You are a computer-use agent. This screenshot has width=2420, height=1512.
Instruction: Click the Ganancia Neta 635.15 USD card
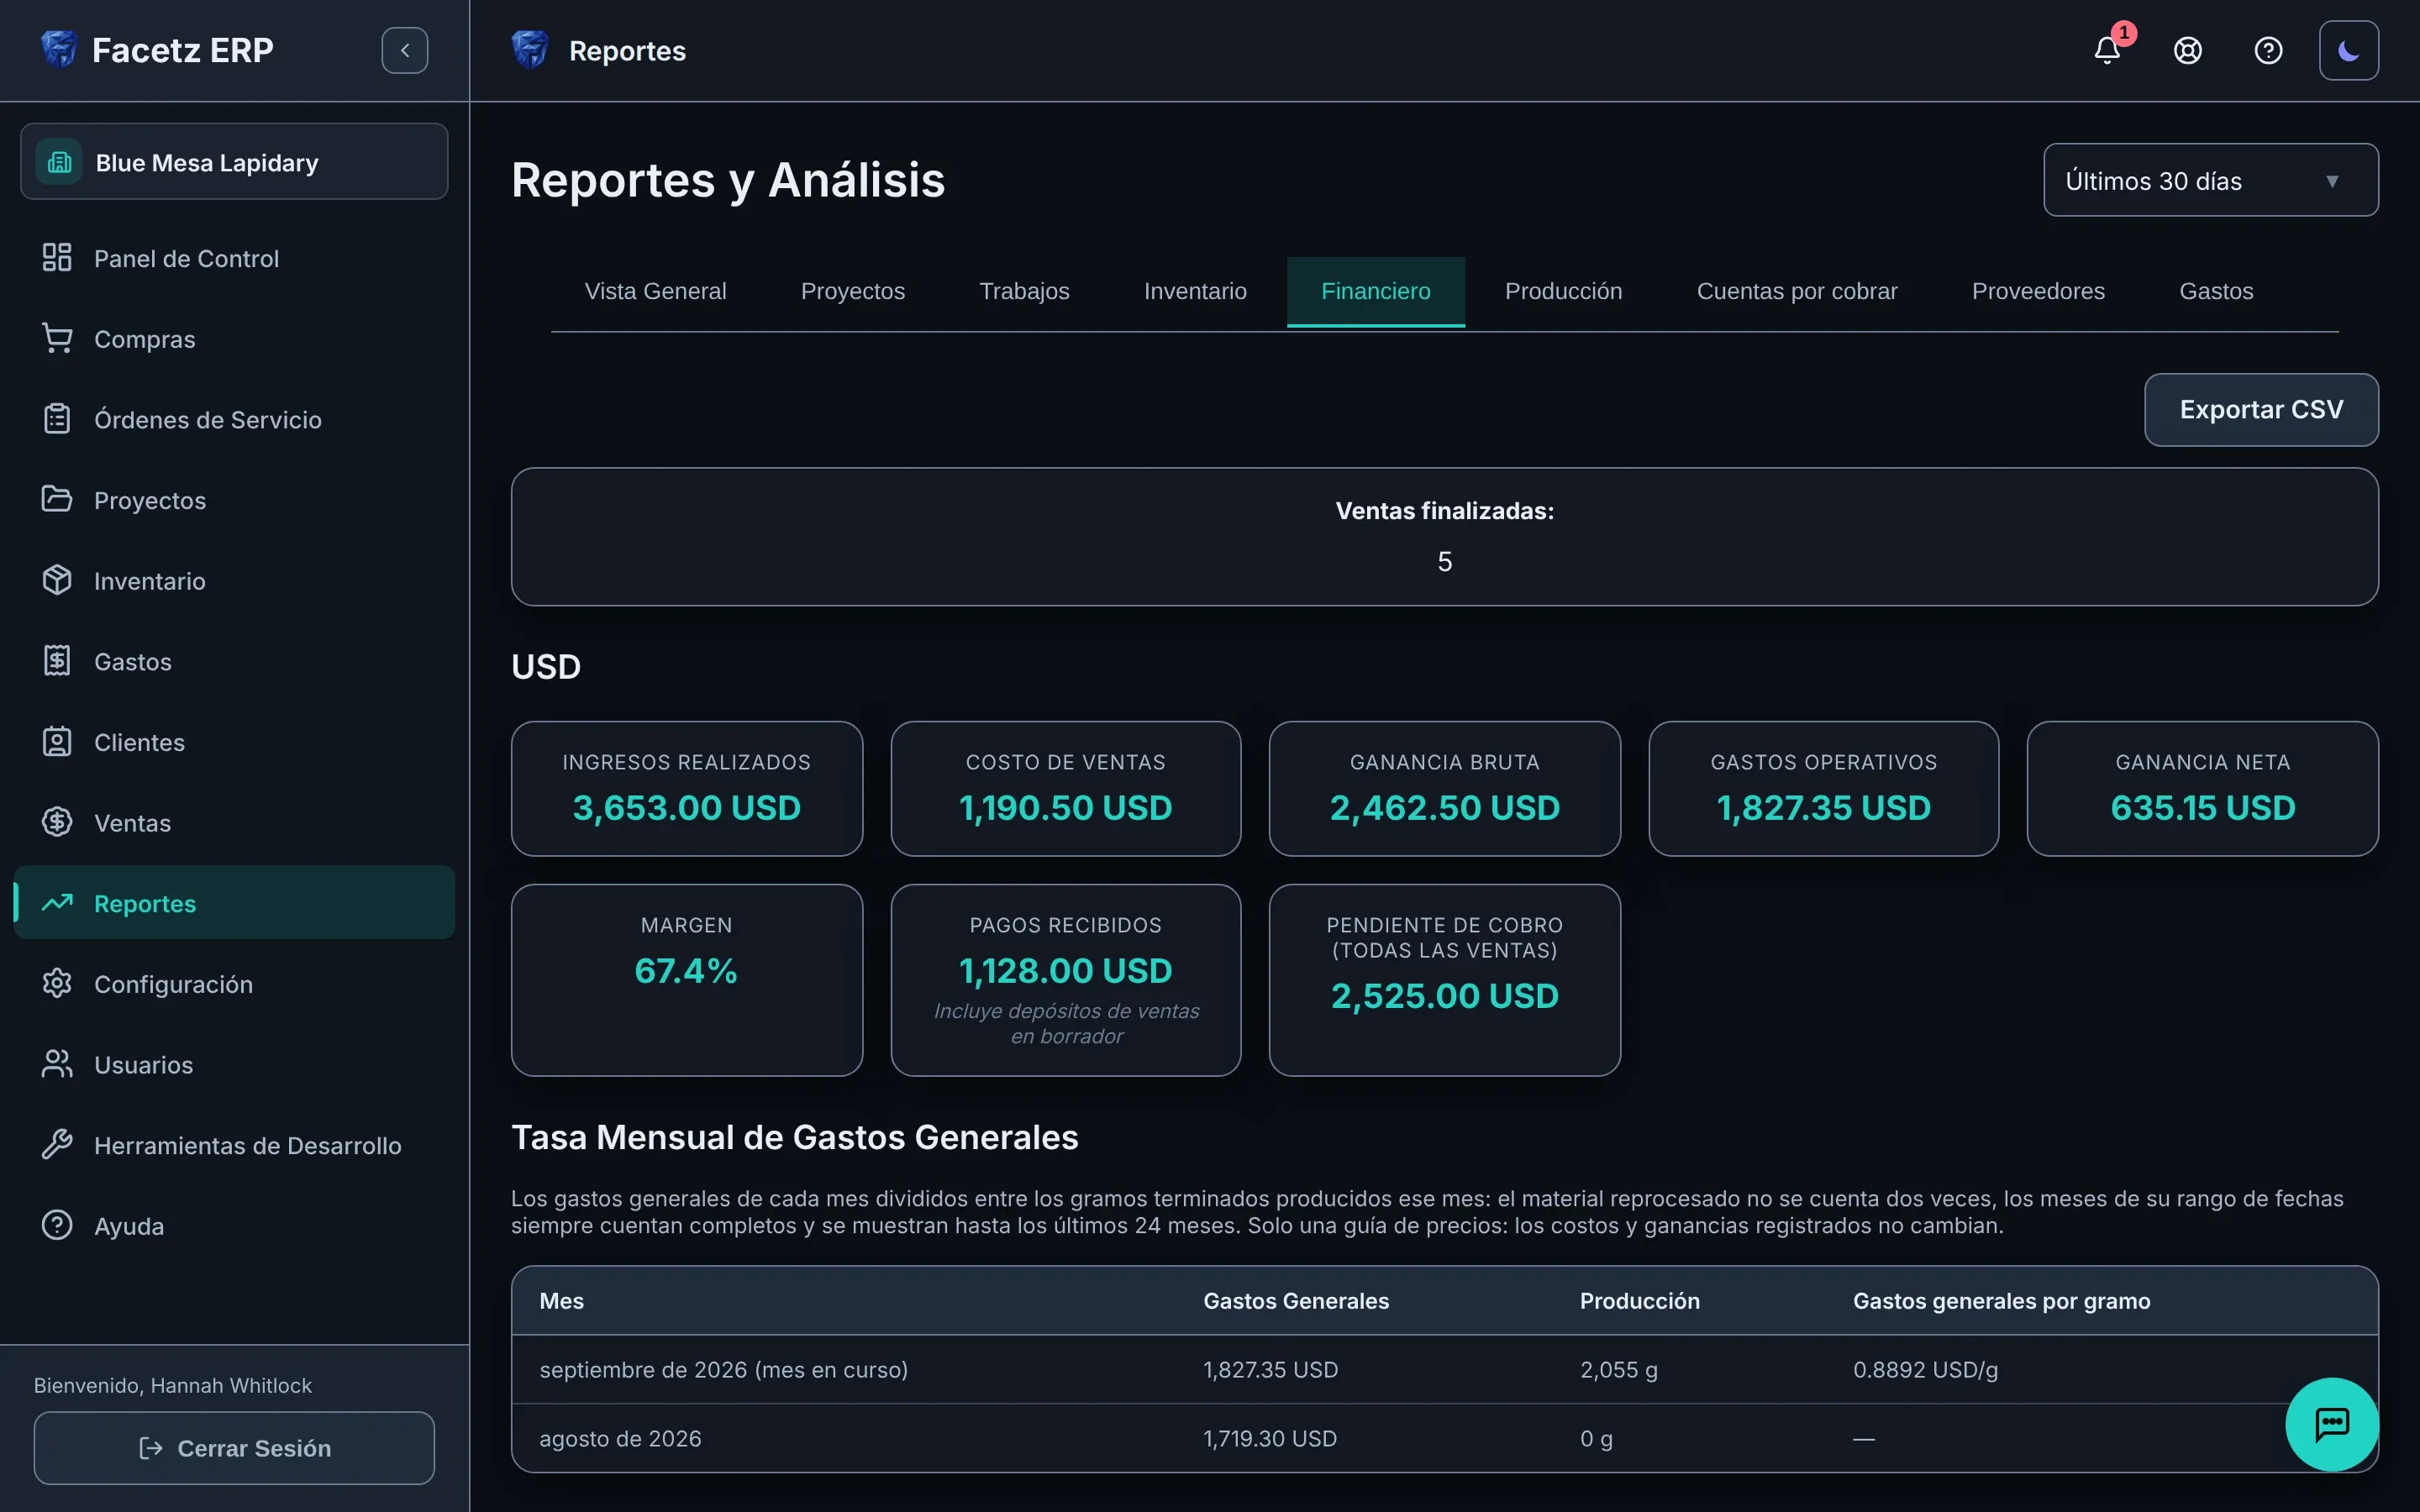(x=2202, y=788)
